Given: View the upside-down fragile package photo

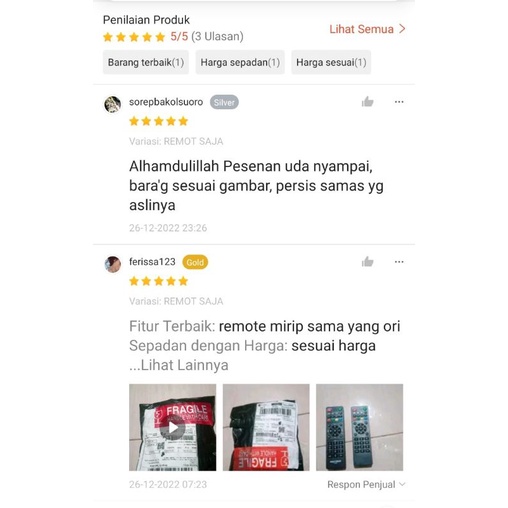Looking at the screenshot, I should coord(266,427).
